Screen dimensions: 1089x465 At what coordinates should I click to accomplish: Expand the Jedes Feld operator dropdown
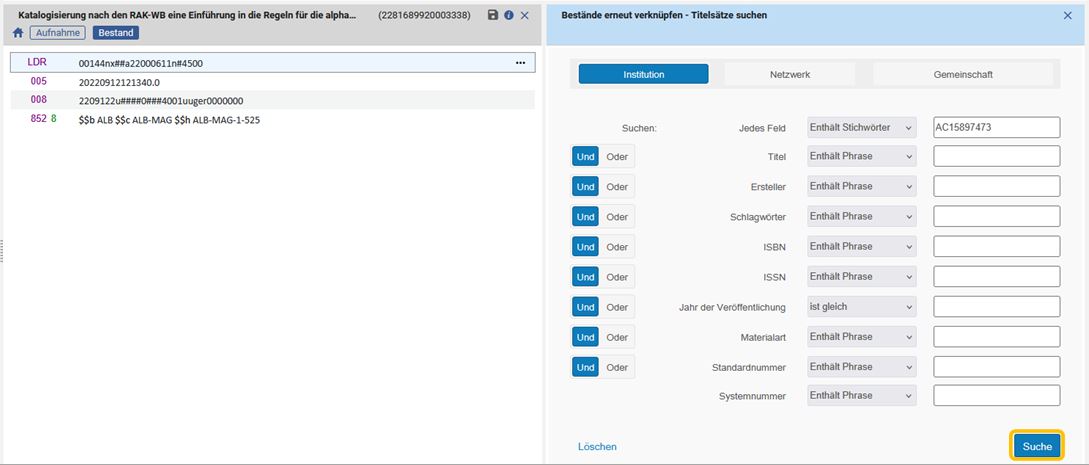click(862, 128)
